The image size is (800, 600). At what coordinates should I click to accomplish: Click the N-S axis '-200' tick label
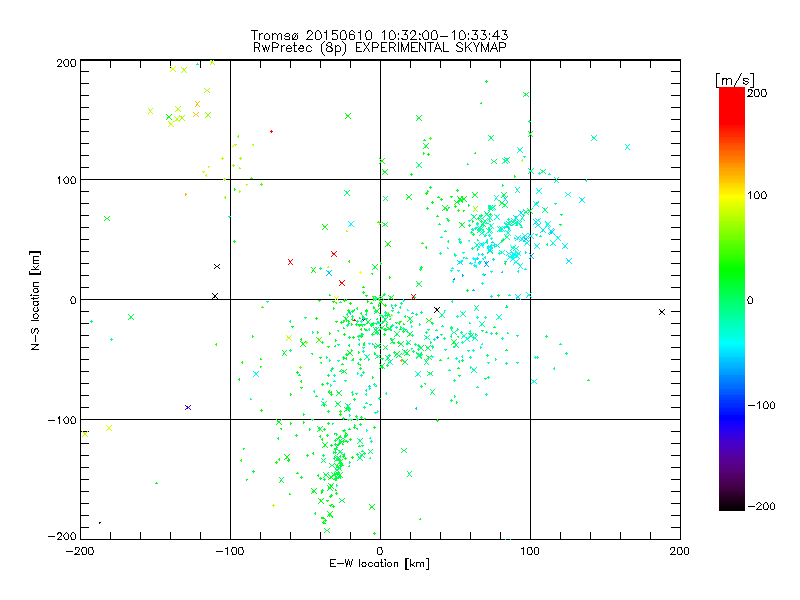coord(62,536)
